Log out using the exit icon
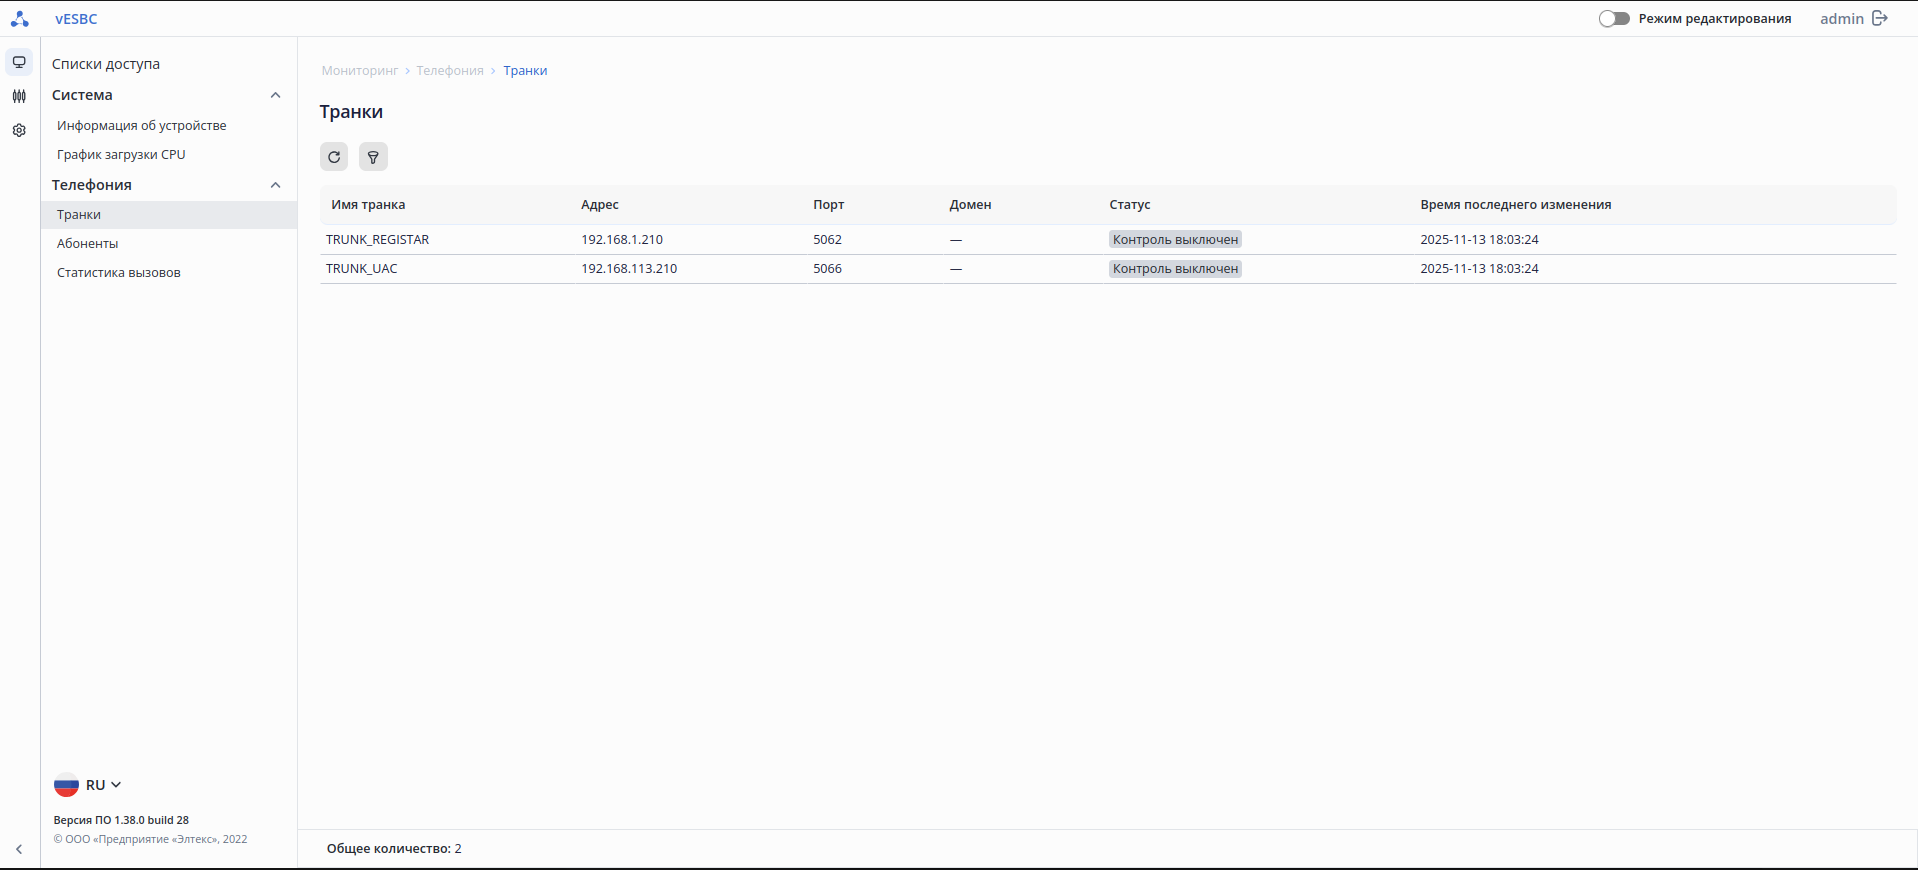Viewport: 1918px width, 870px height. (x=1880, y=19)
